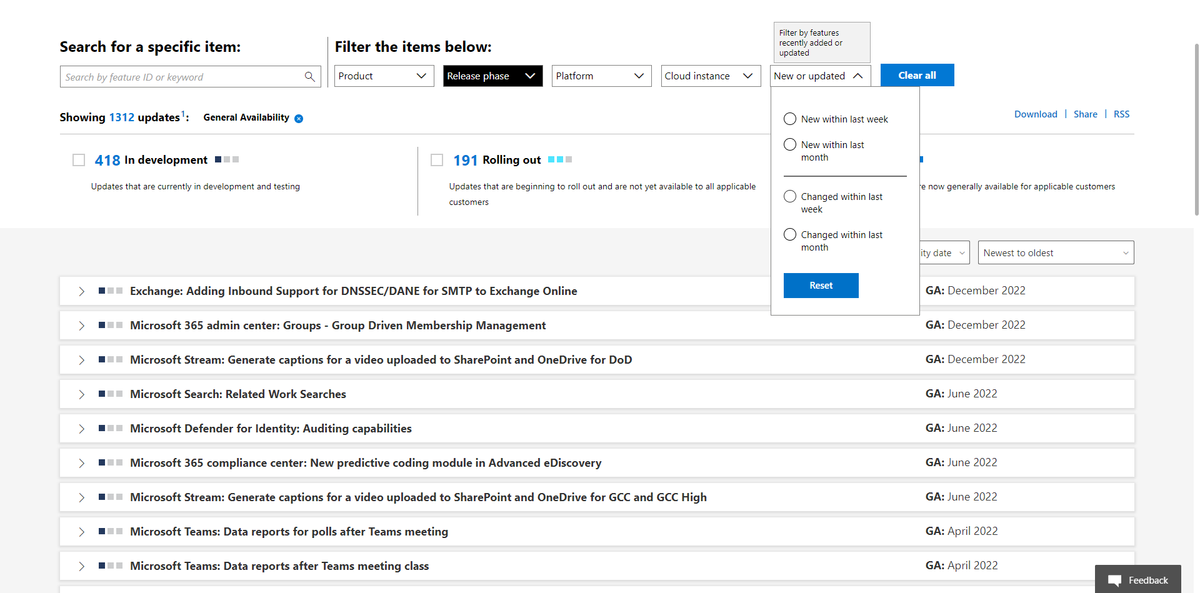Open the Feedback button
Image resolution: width=1200 pixels, height=593 pixels.
pos(1137,580)
